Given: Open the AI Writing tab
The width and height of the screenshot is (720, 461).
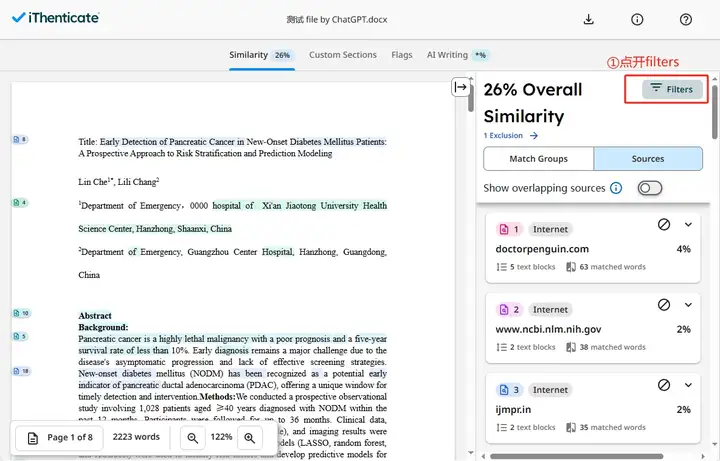Looking at the screenshot, I should (x=458, y=55).
